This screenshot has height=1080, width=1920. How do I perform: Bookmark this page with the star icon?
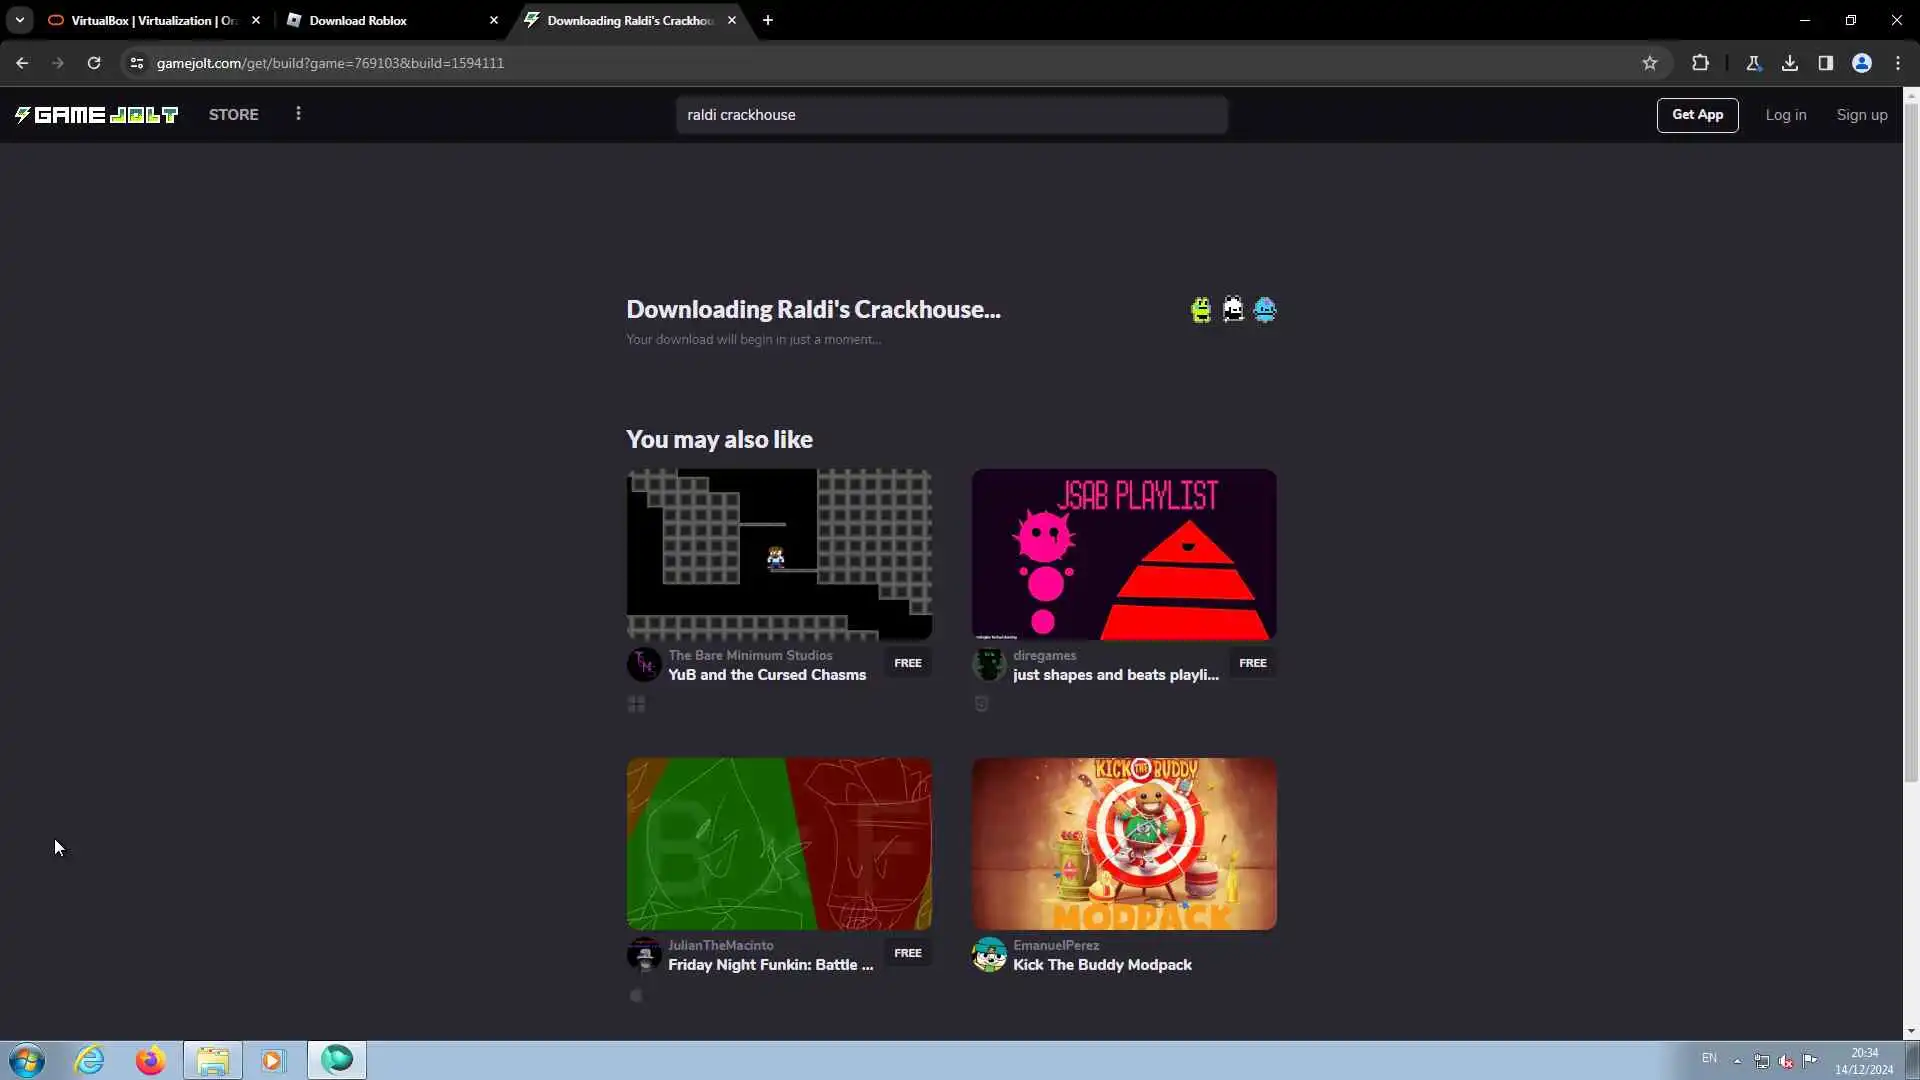(1650, 63)
